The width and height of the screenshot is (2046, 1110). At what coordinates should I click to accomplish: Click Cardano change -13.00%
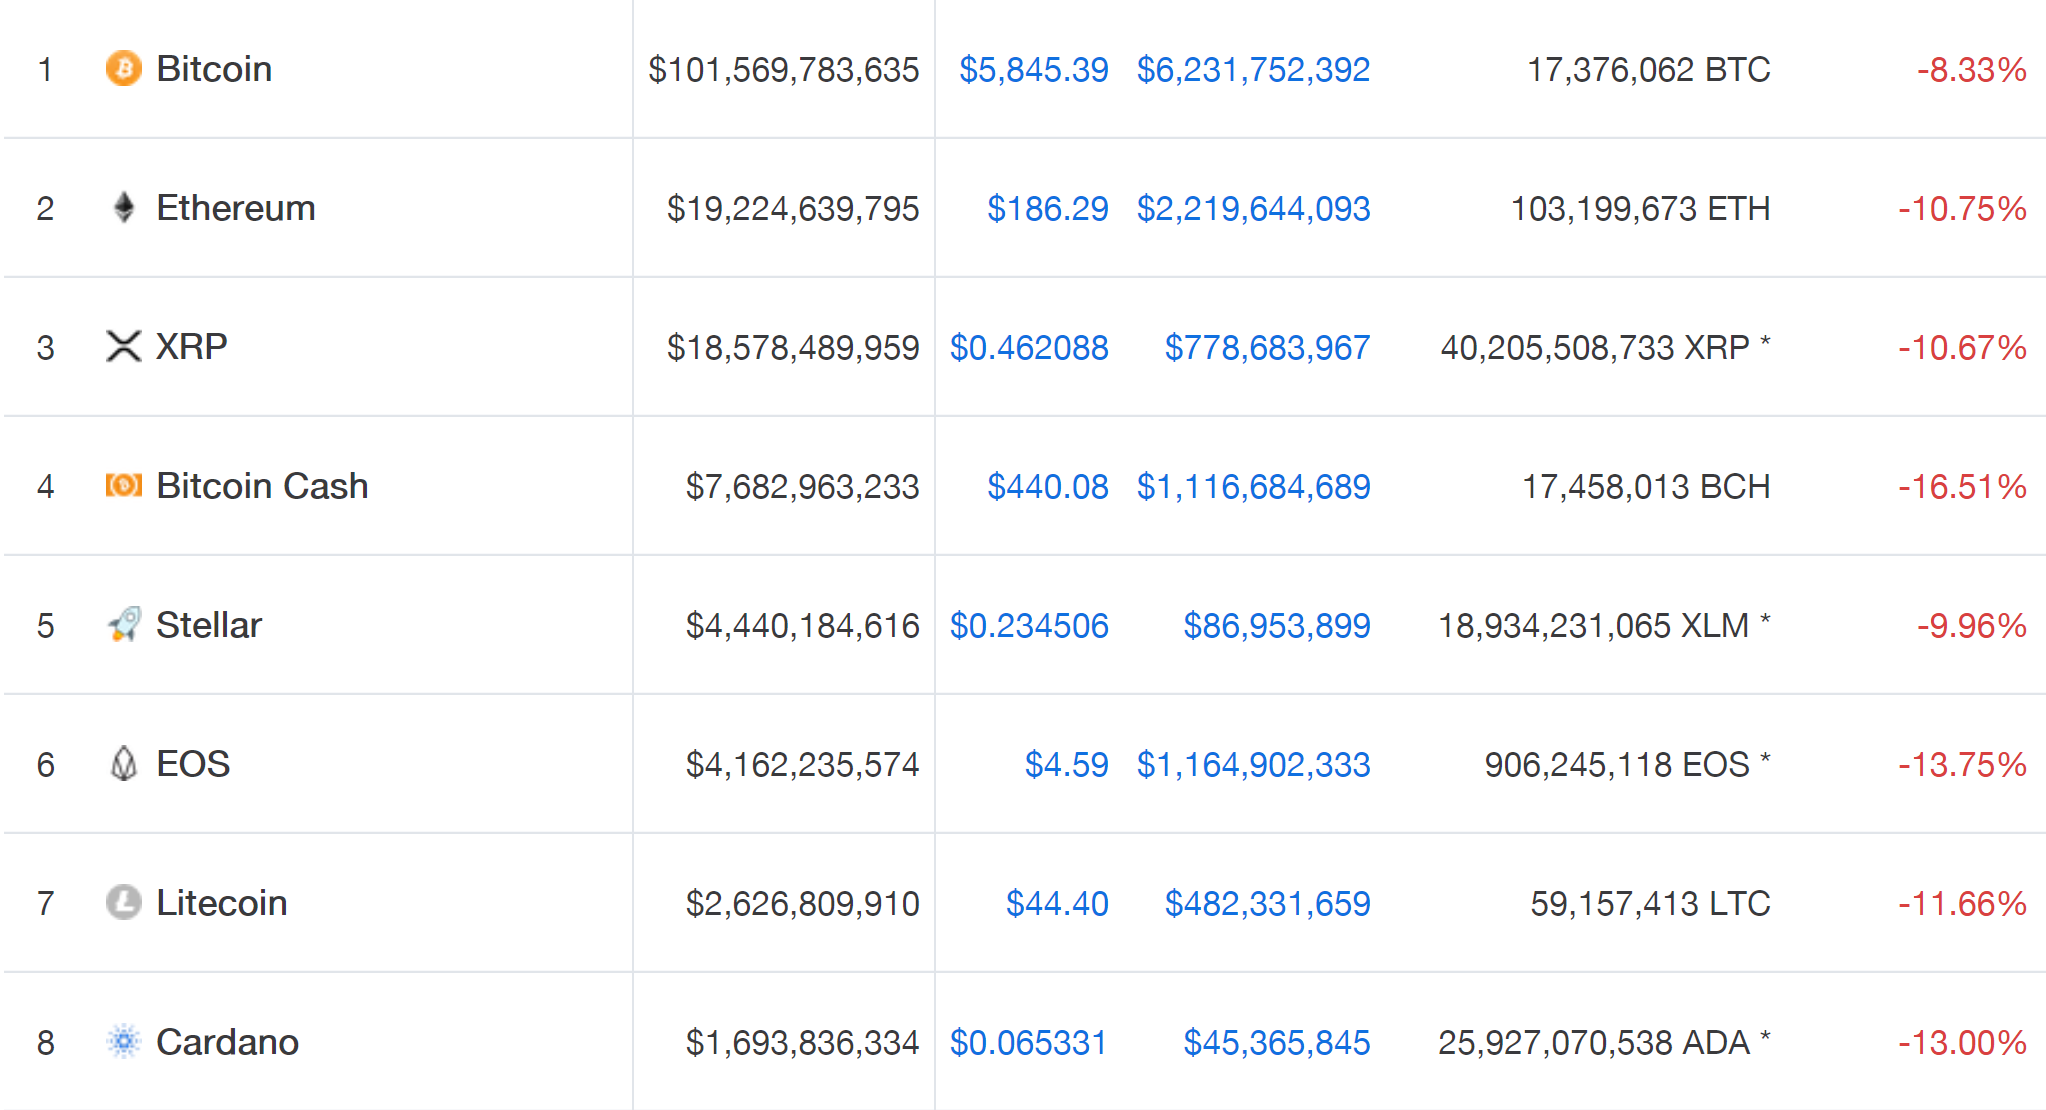click(x=1963, y=1042)
